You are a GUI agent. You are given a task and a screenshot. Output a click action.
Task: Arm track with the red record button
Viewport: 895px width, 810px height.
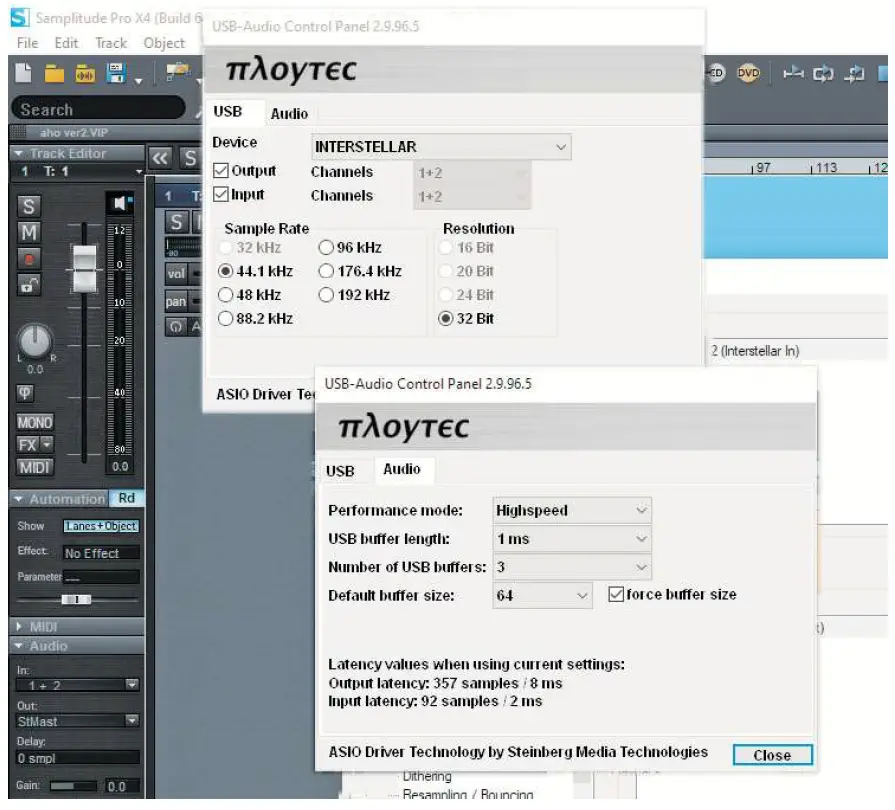[x=29, y=259]
